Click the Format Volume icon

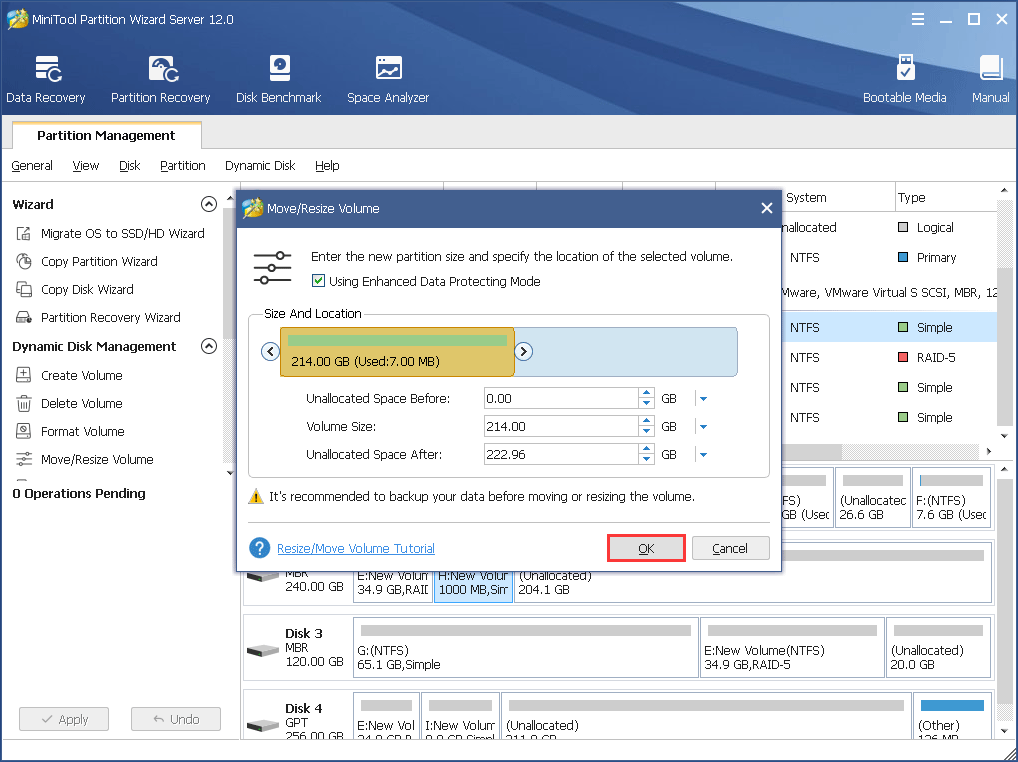click(23, 431)
